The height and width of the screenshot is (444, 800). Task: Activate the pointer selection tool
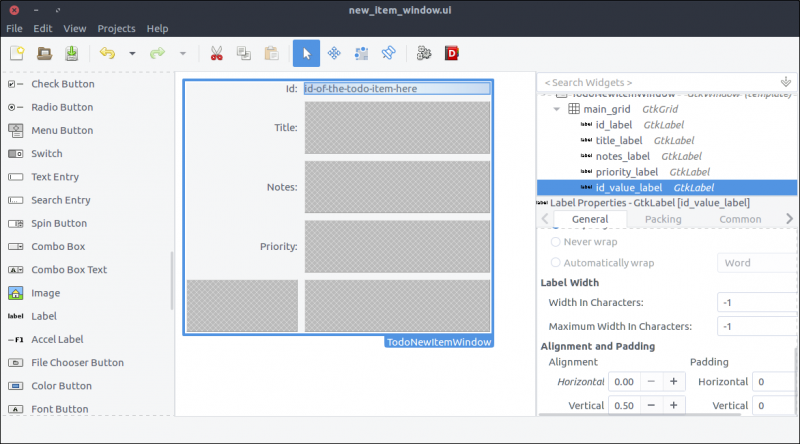[307, 53]
